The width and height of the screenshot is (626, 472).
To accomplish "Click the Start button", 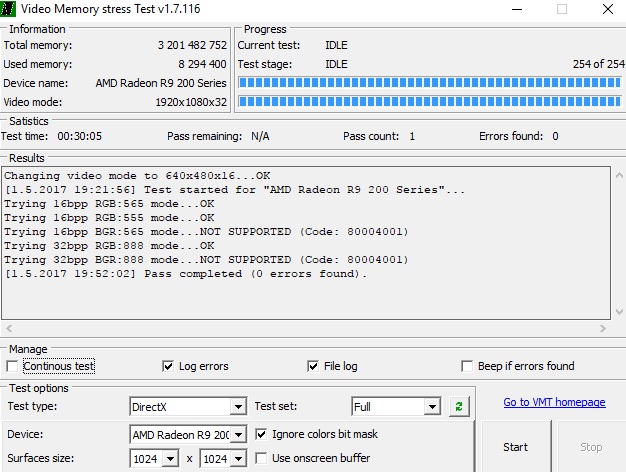I will pos(516,447).
